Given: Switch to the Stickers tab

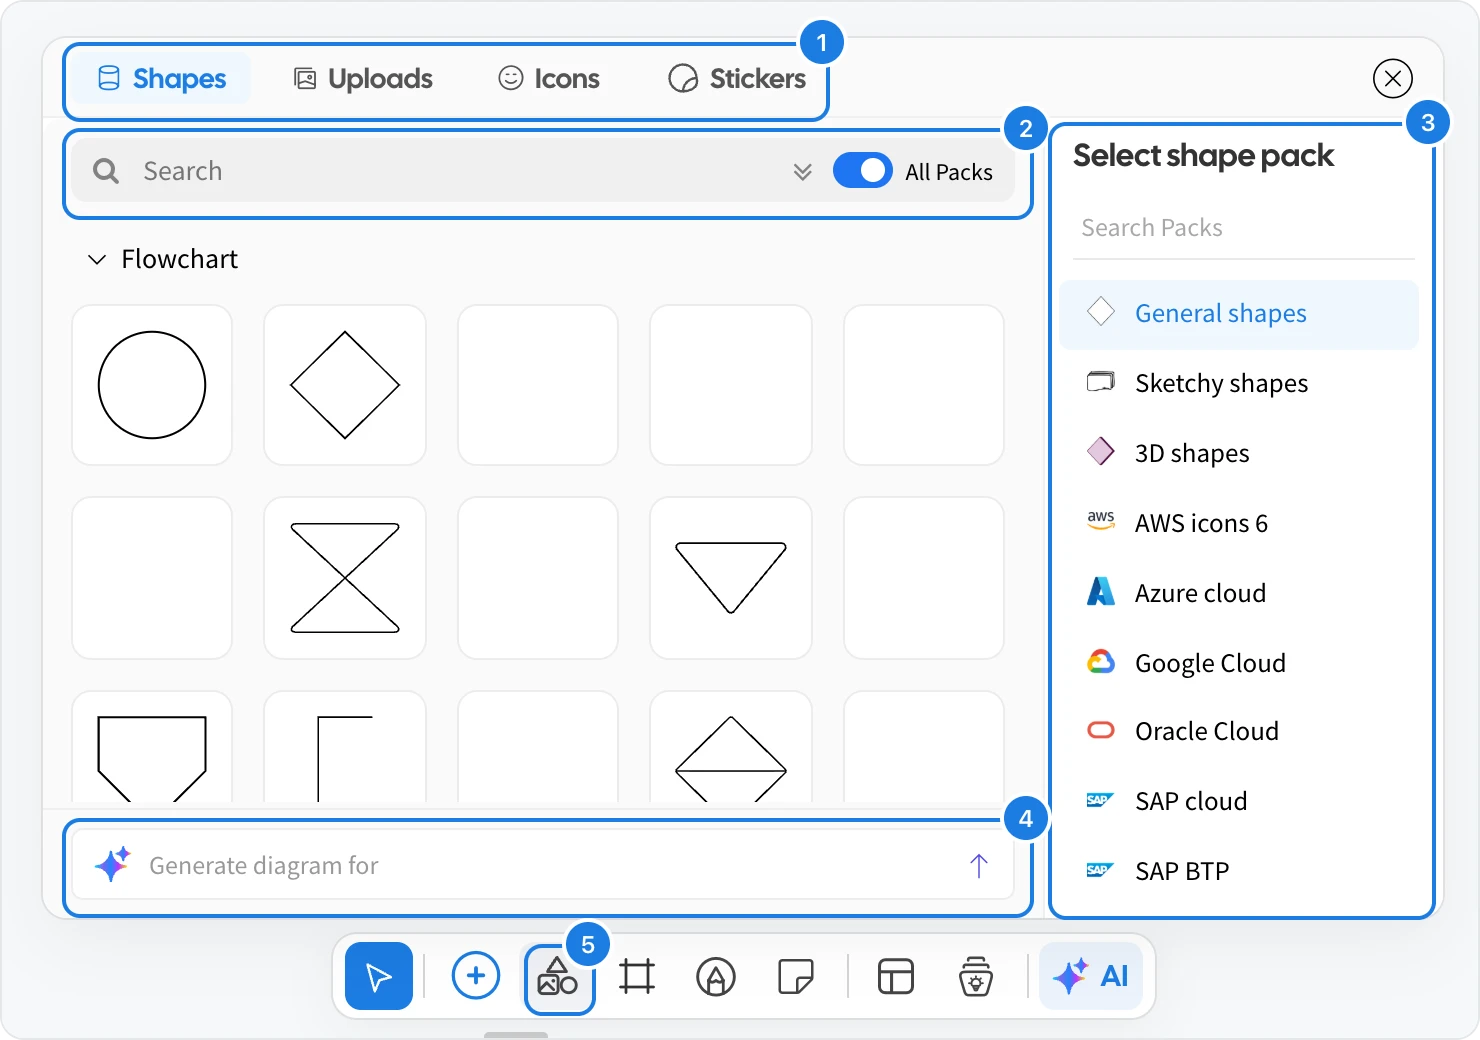Looking at the screenshot, I should pos(737,79).
